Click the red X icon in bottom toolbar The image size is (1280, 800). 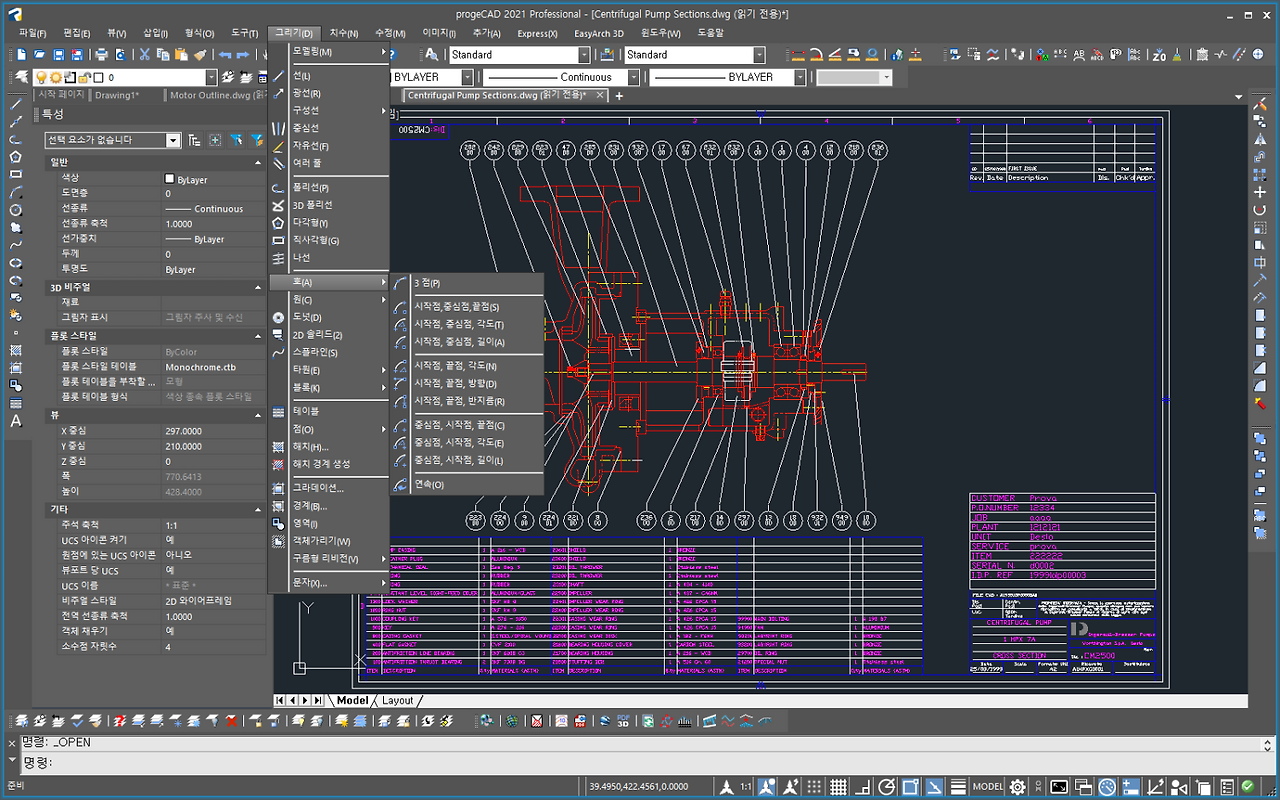pos(231,720)
